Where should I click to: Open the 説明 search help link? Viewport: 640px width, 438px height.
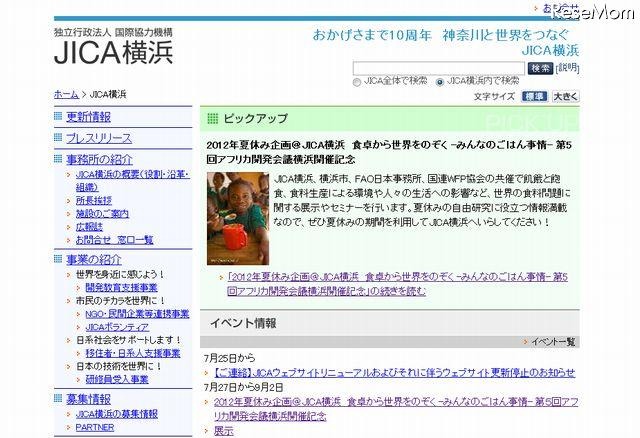coord(568,67)
